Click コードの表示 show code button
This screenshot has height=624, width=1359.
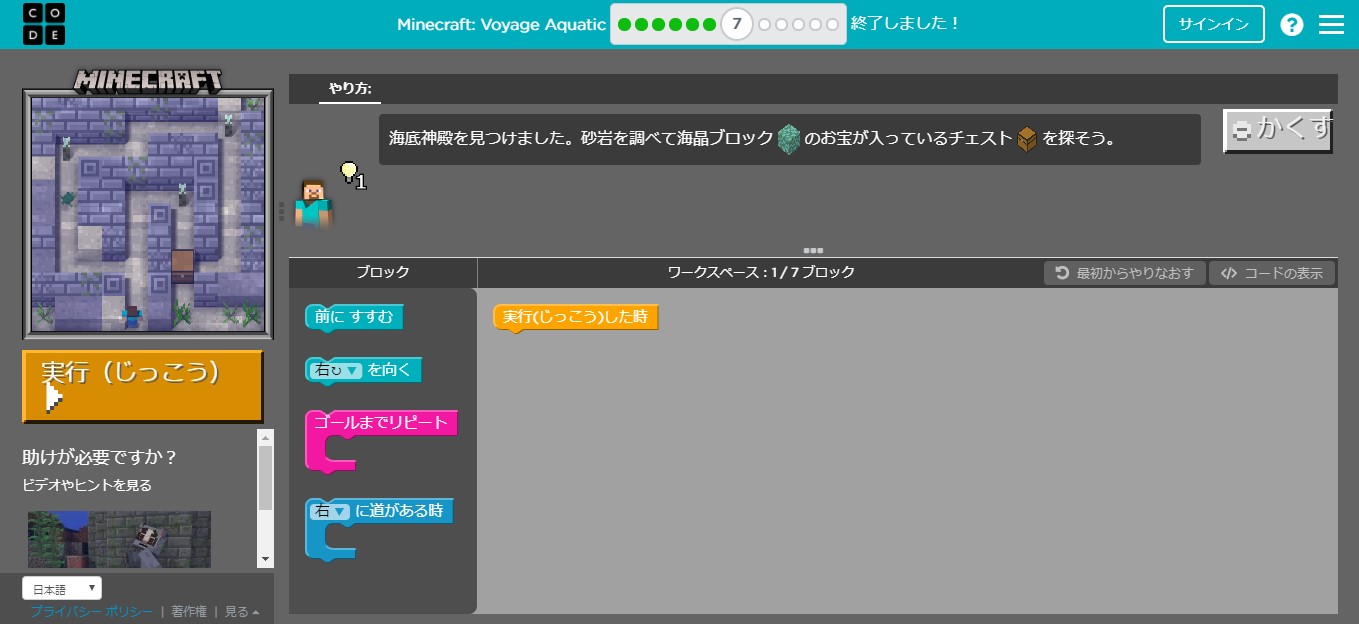coord(1272,273)
